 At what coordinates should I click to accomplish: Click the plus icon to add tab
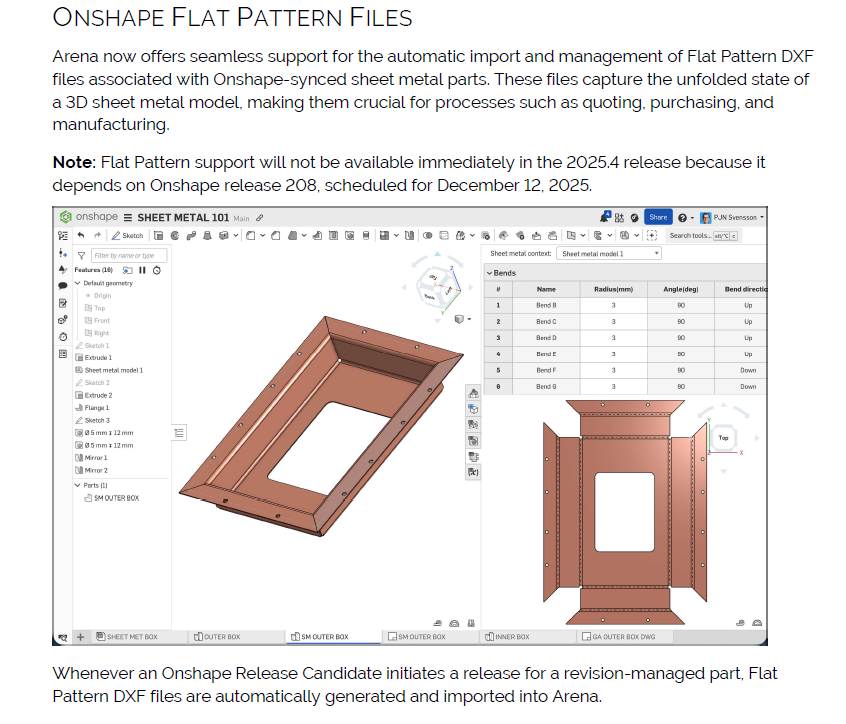click(80, 637)
